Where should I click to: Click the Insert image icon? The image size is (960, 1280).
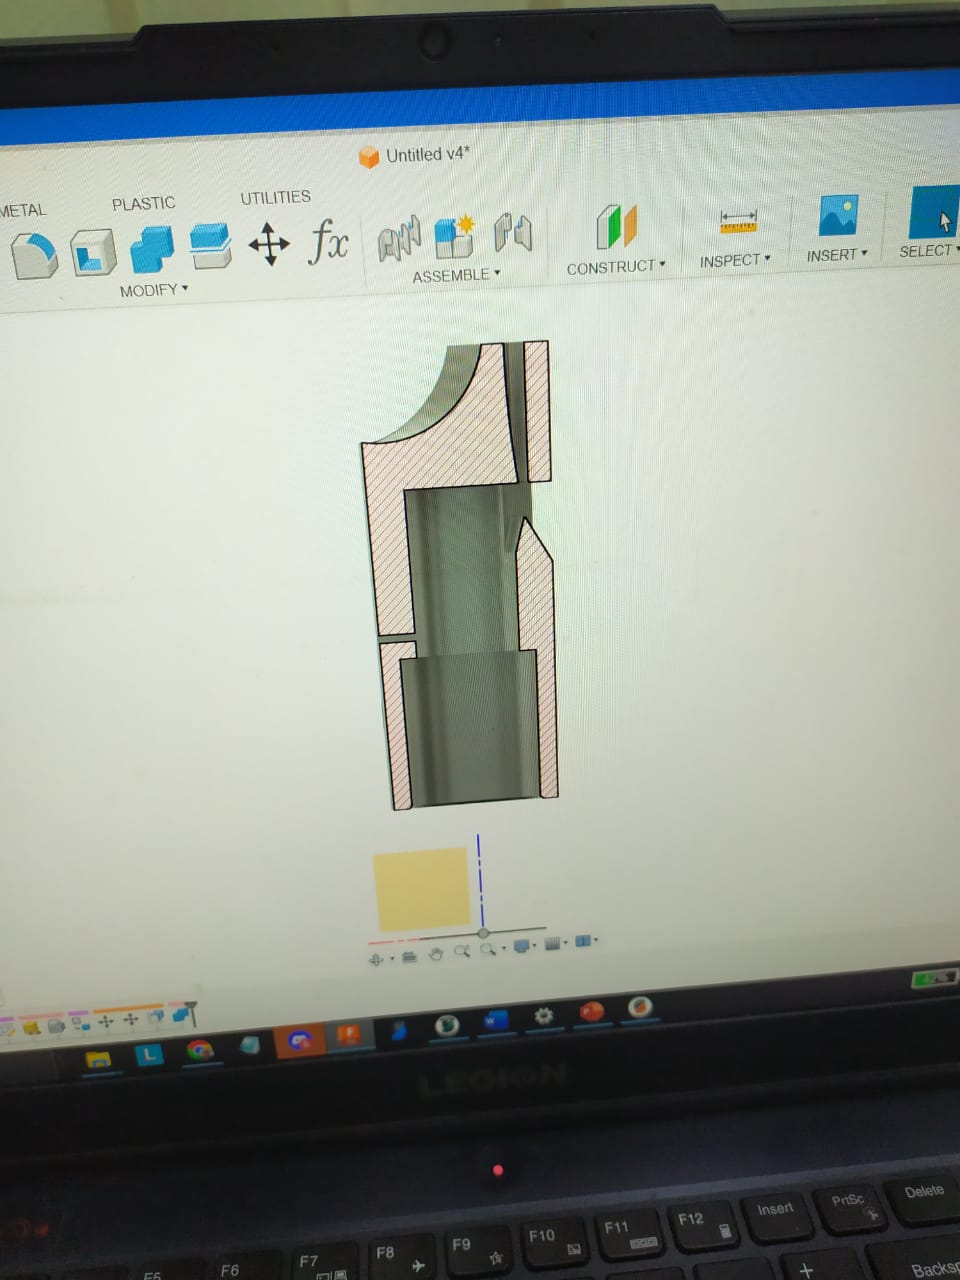837,215
